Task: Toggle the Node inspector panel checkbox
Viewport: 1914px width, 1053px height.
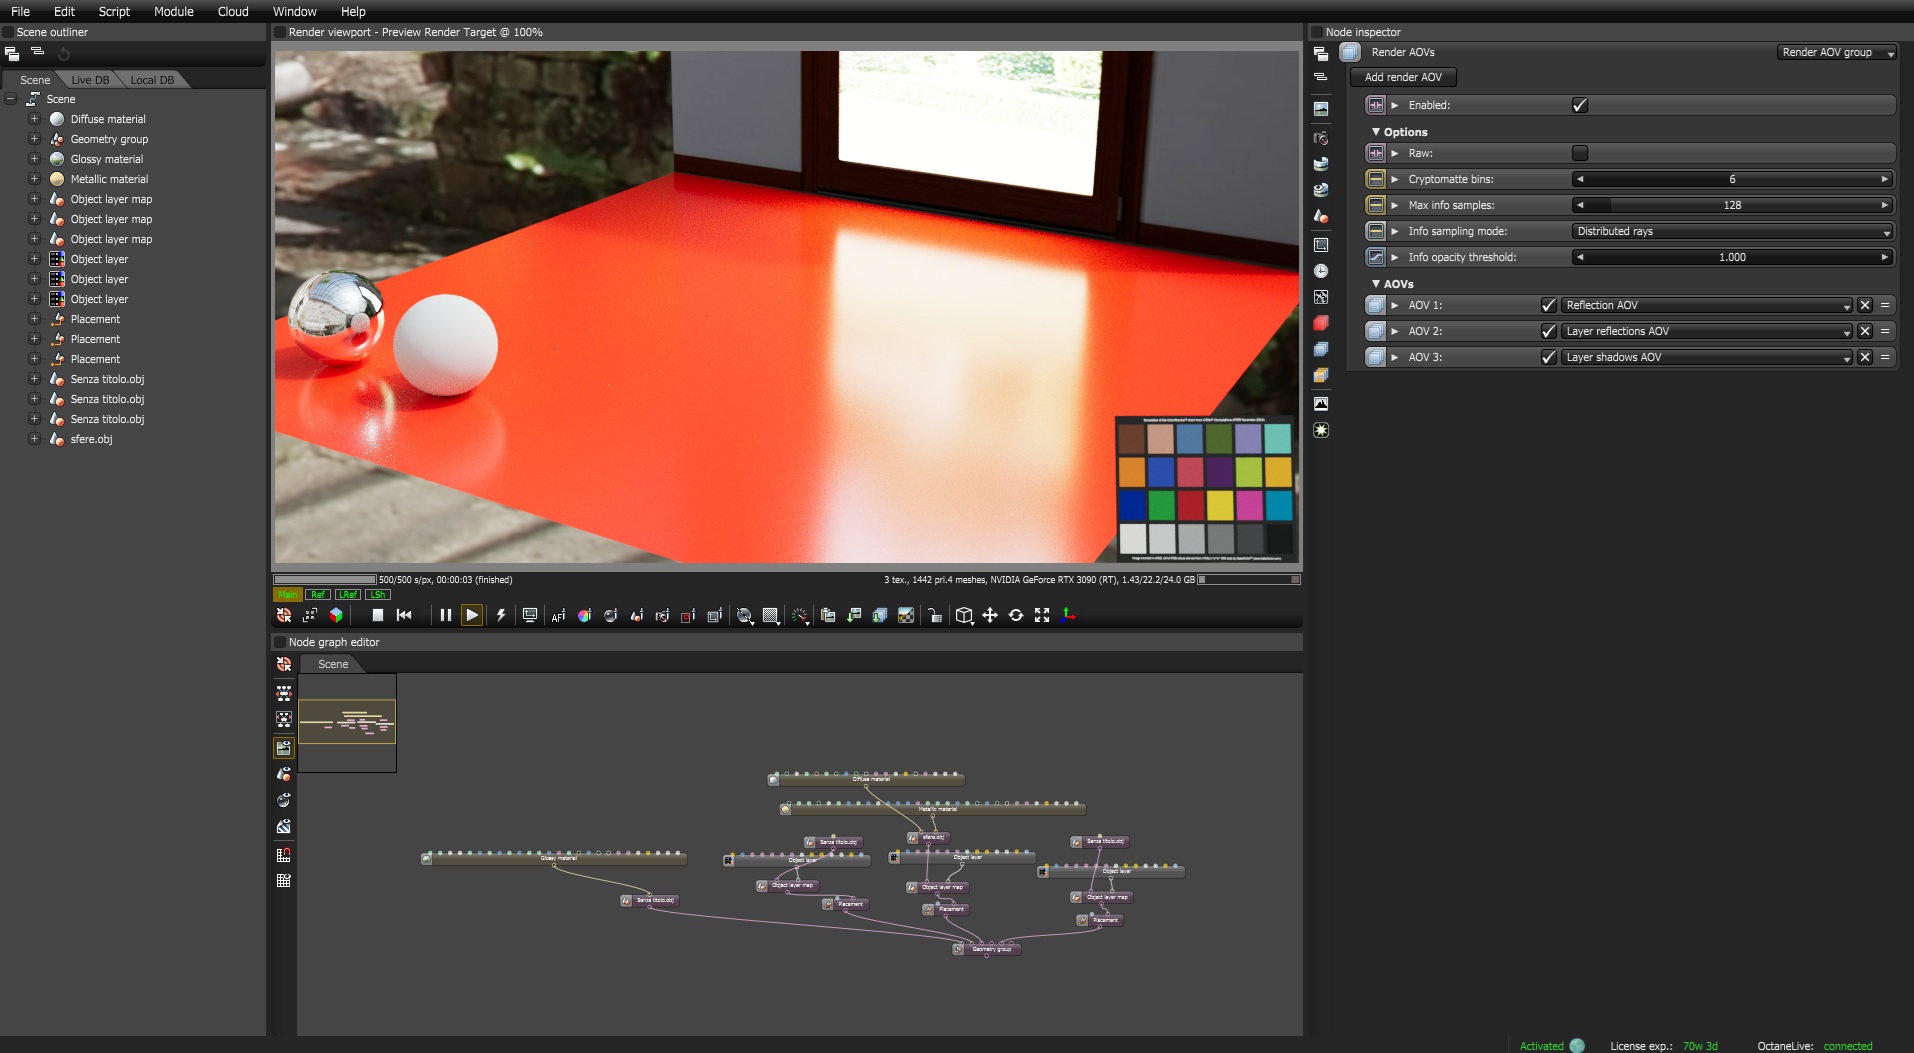Action: point(1317,32)
